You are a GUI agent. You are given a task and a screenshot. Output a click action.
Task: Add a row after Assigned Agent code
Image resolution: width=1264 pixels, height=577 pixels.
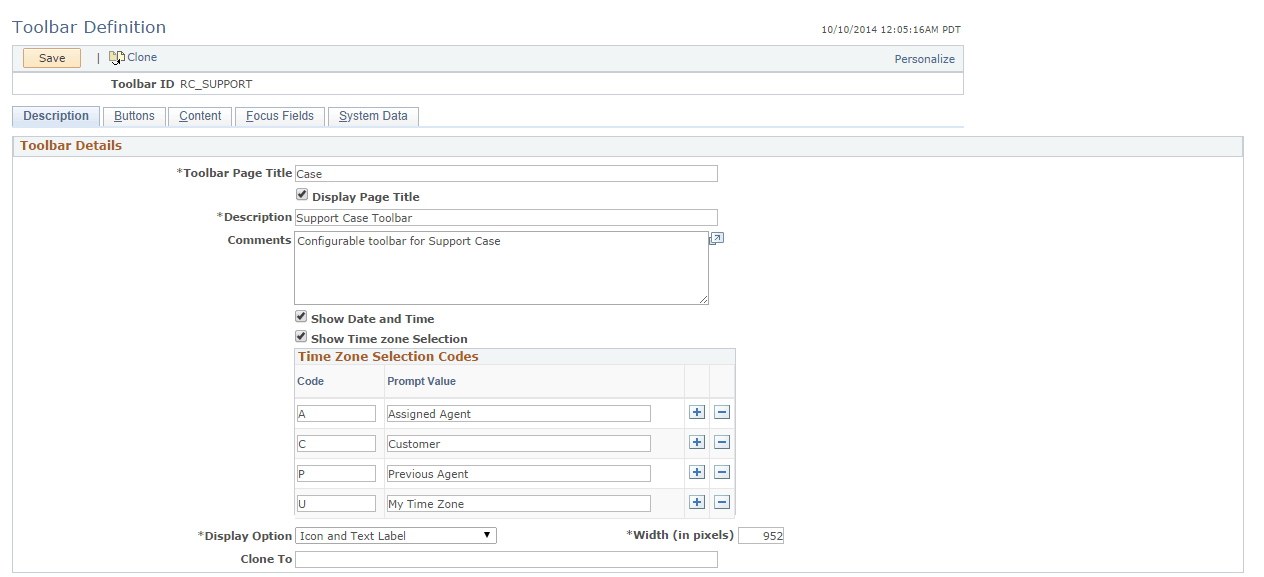(696, 412)
